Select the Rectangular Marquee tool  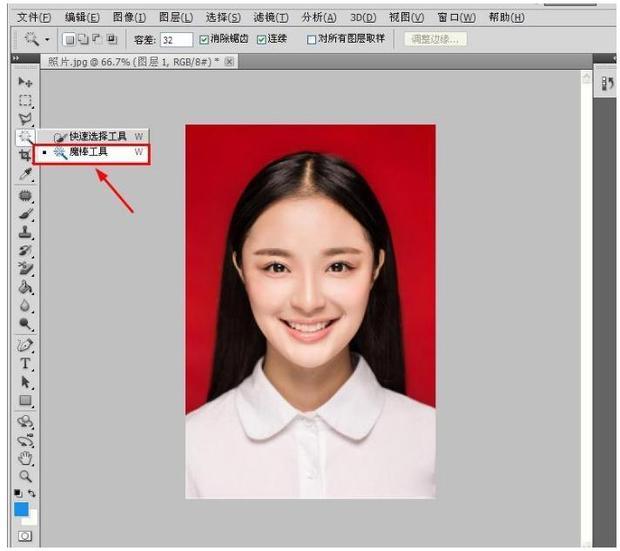tap(26, 100)
